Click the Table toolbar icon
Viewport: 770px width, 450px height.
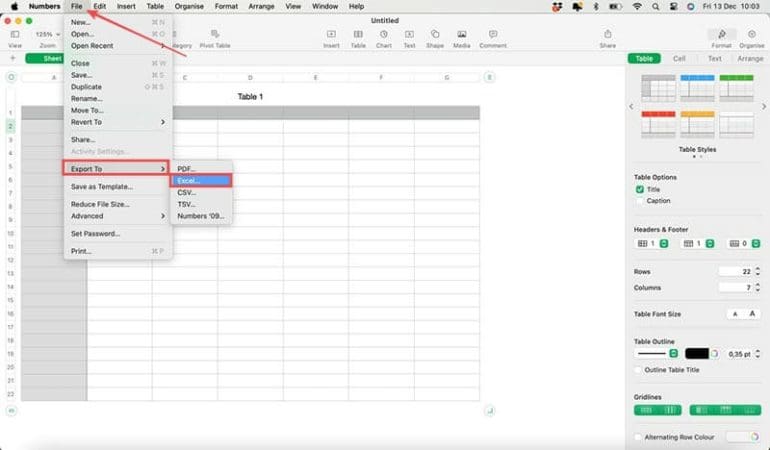click(x=358, y=34)
